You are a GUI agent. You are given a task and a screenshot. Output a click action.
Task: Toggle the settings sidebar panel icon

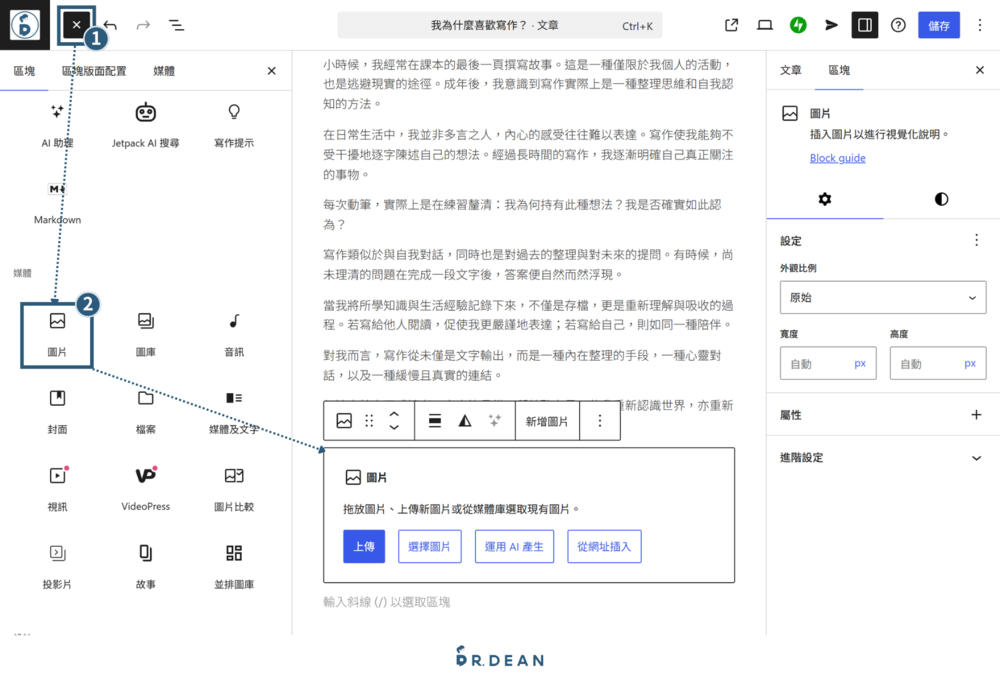click(x=863, y=24)
